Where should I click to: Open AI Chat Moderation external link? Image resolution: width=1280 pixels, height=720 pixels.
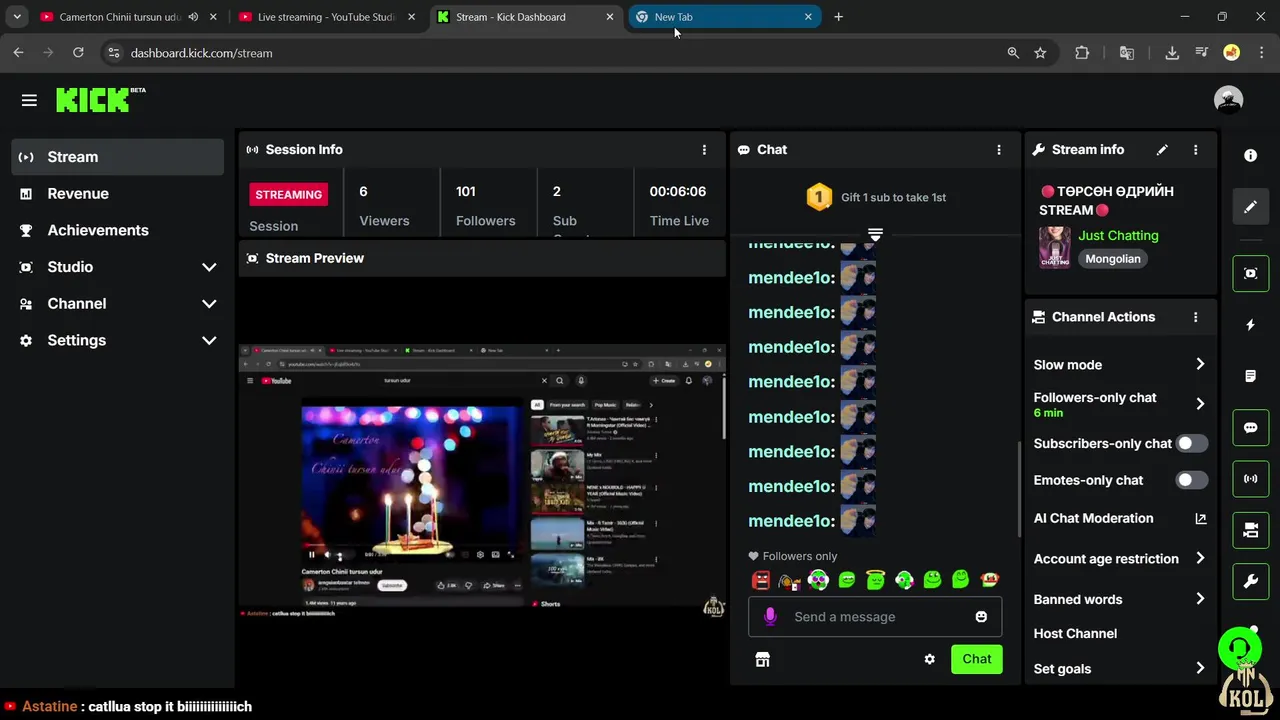tap(1200, 519)
